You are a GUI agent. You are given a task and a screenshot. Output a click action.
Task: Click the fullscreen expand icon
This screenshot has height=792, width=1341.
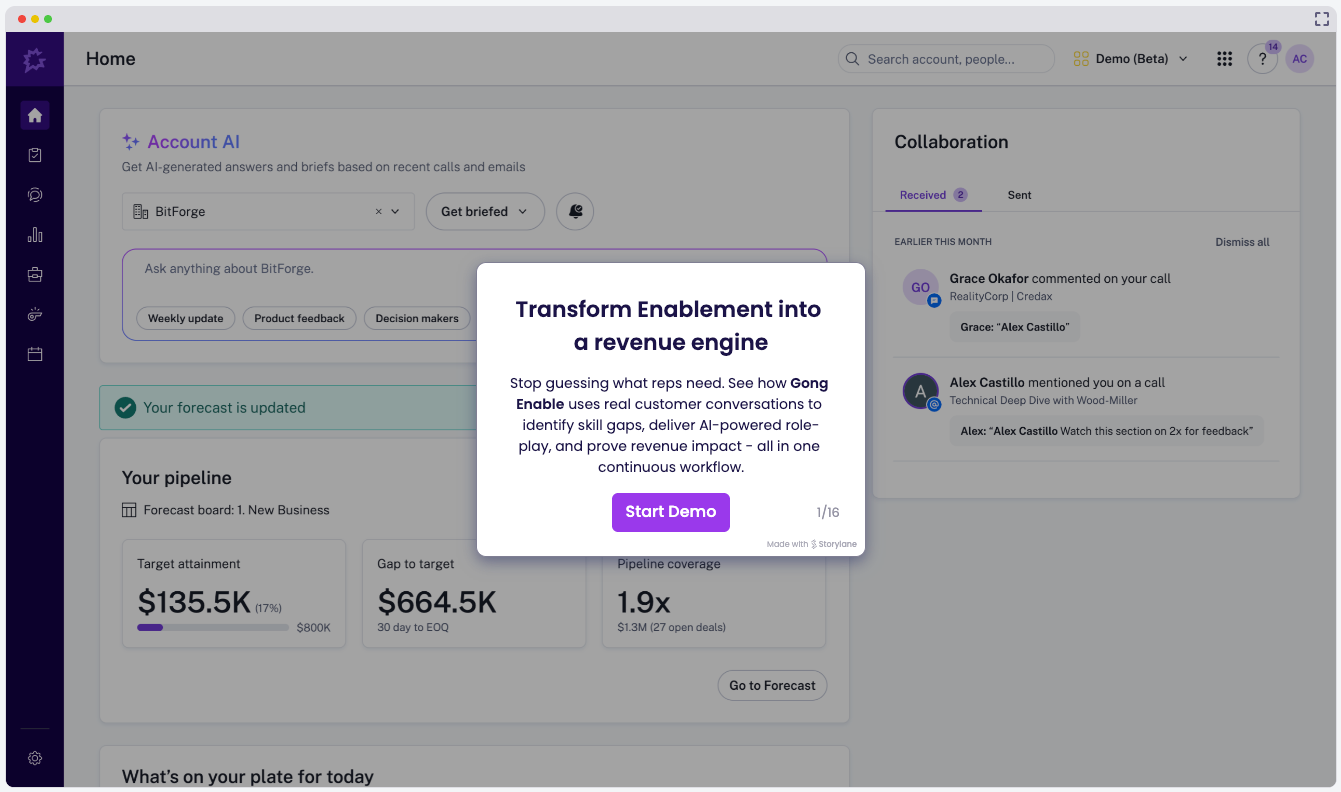click(x=1321, y=19)
